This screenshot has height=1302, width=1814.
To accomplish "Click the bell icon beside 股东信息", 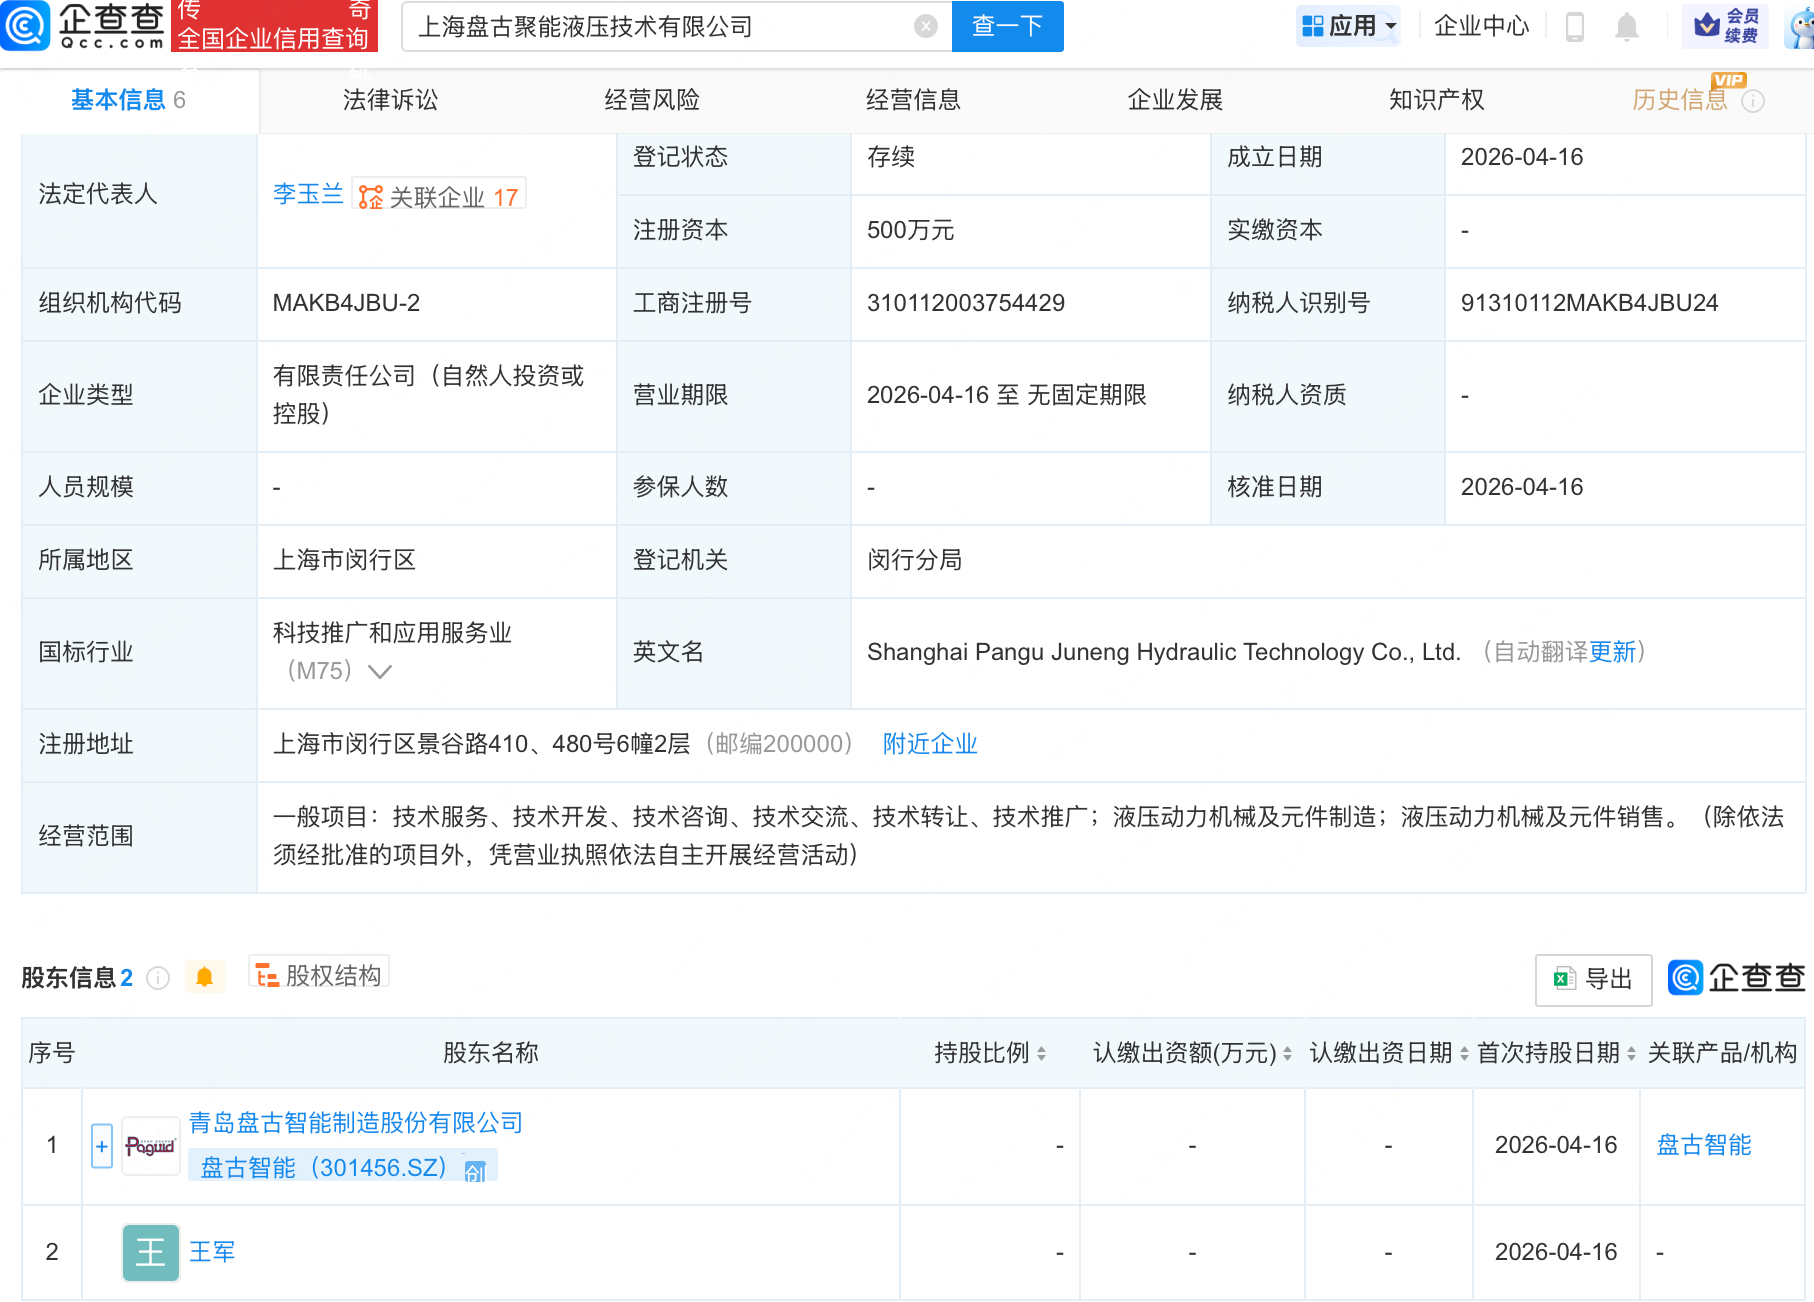I will click(x=206, y=975).
